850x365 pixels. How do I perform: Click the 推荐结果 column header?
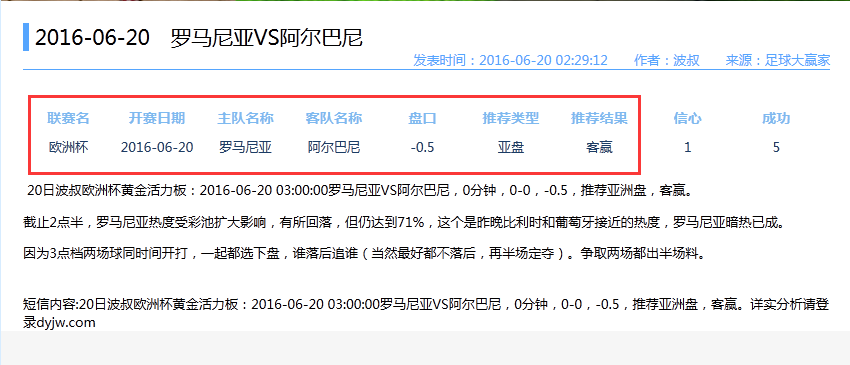(x=599, y=118)
